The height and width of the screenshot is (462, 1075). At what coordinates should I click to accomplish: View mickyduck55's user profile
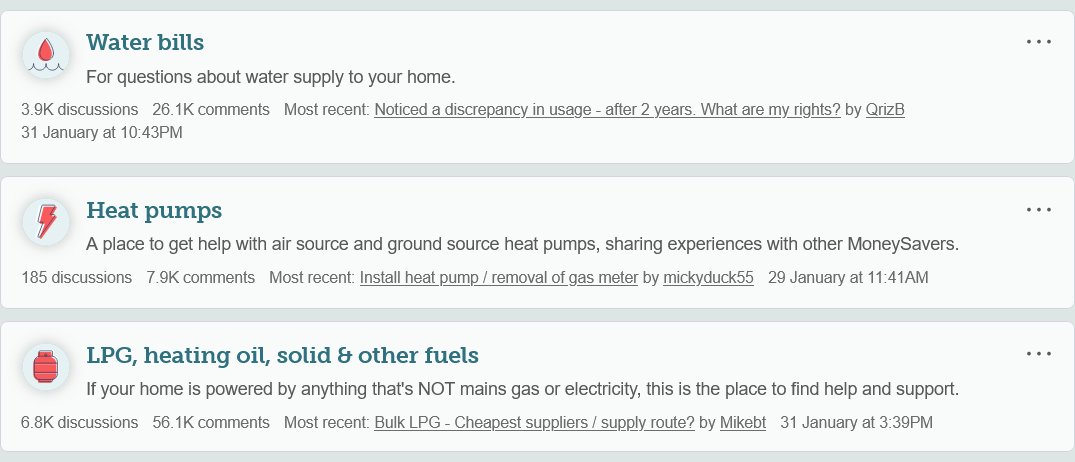coord(708,278)
